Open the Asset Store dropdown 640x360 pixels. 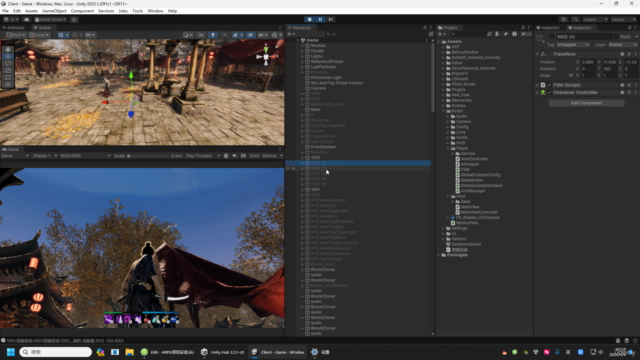tap(51, 19)
